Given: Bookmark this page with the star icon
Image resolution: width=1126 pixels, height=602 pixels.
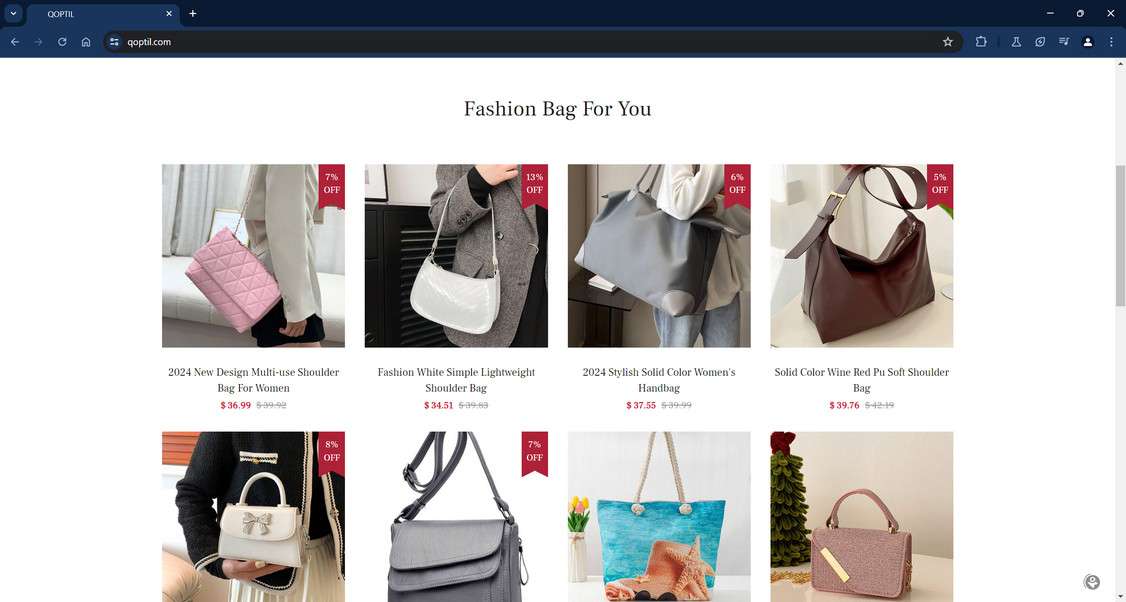Looking at the screenshot, I should click(x=948, y=42).
